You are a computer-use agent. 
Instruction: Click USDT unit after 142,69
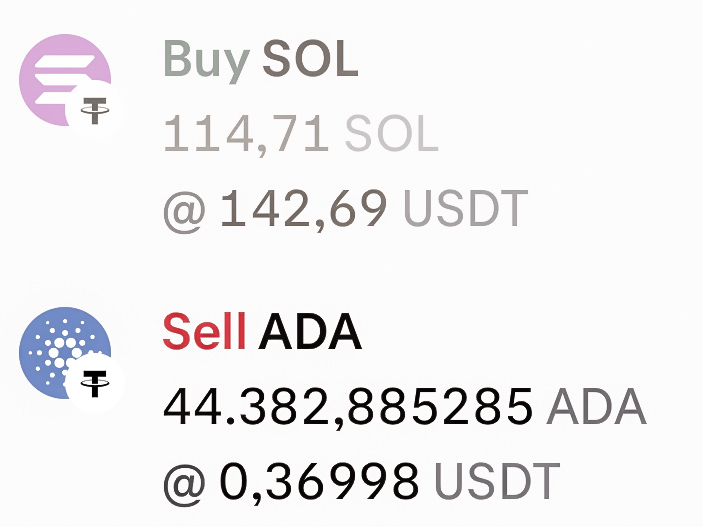point(466,208)
